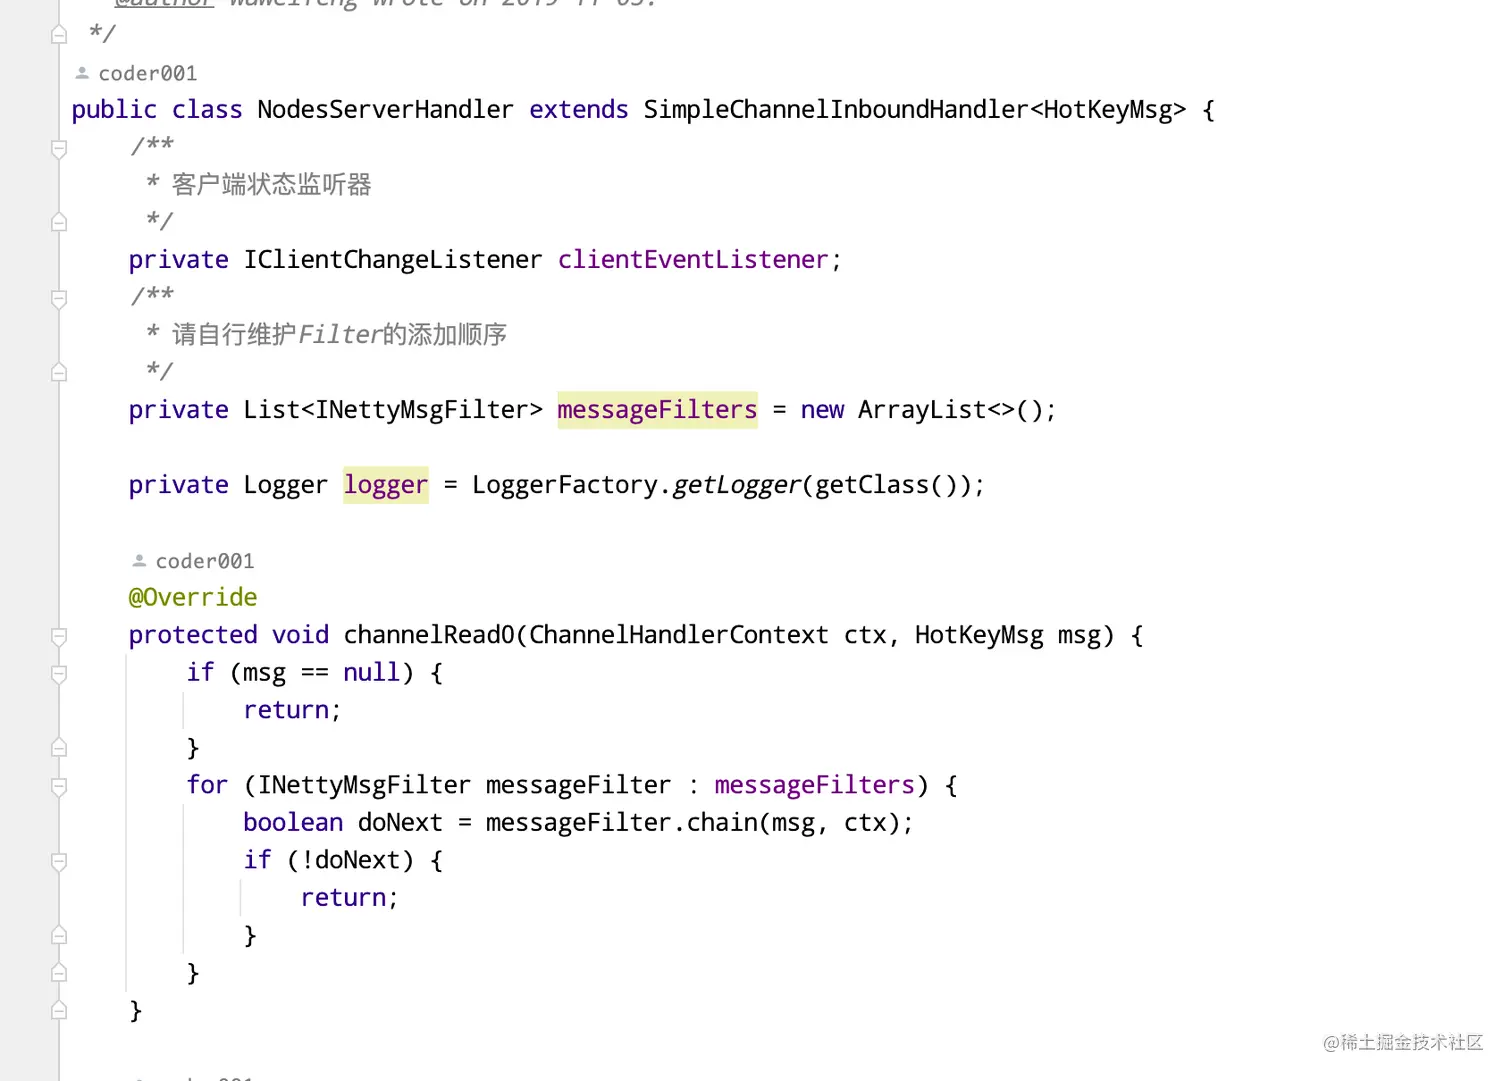
Task: Click the 客户端状态监听器 comment text
Action: (272, 185)
